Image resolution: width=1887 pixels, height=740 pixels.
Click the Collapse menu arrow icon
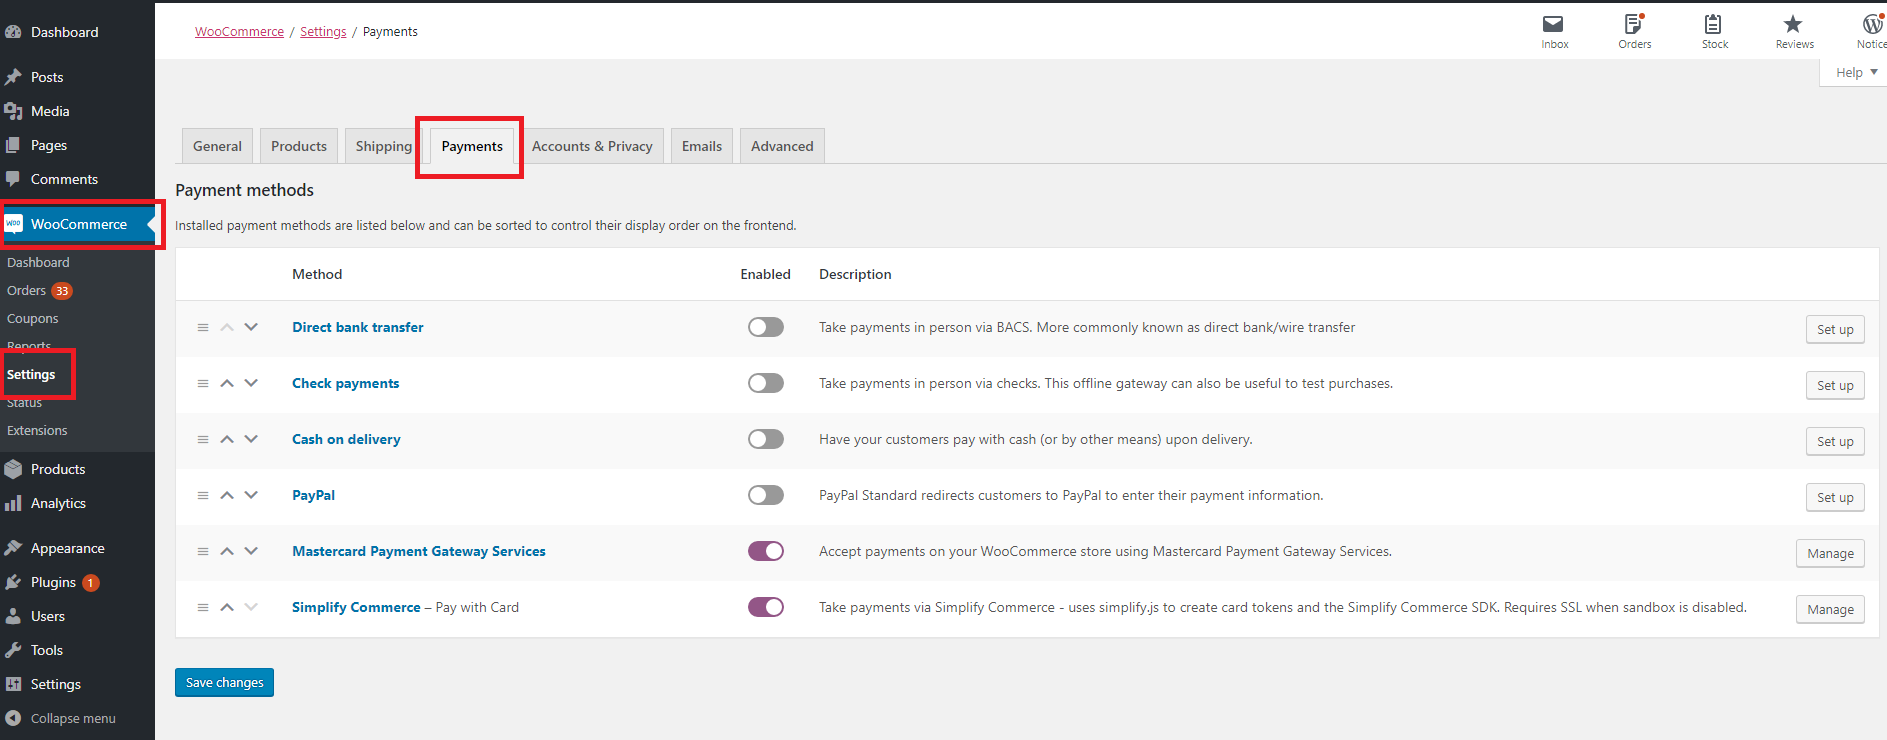pyautogui.click(x=13, y=718)
